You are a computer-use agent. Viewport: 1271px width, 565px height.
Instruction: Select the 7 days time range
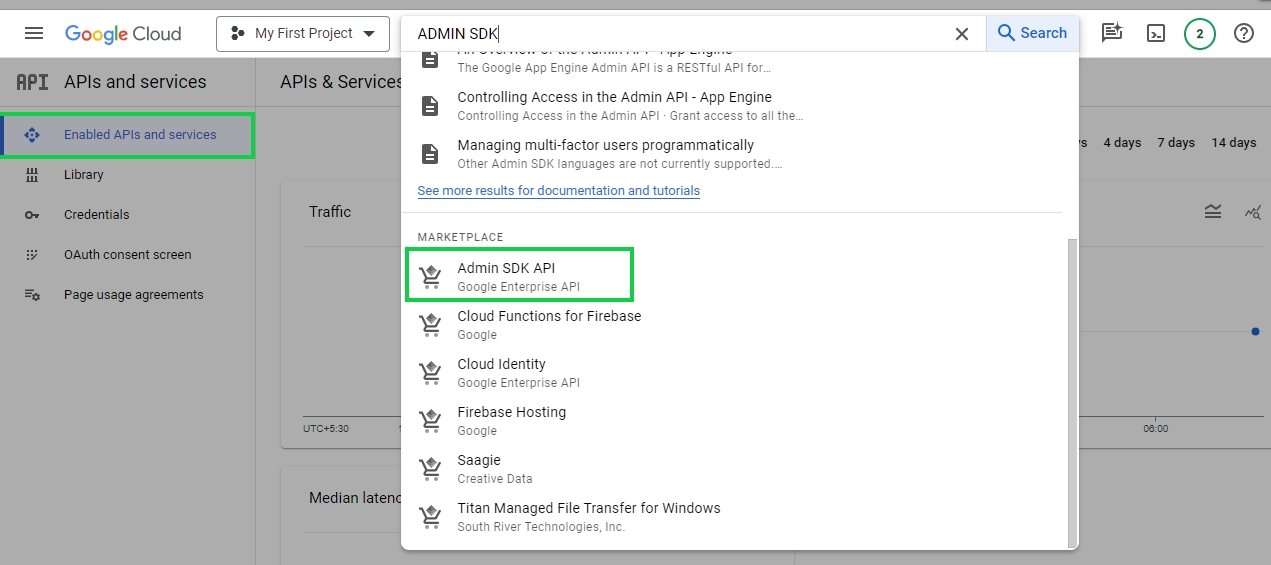tap(1175, 143)
